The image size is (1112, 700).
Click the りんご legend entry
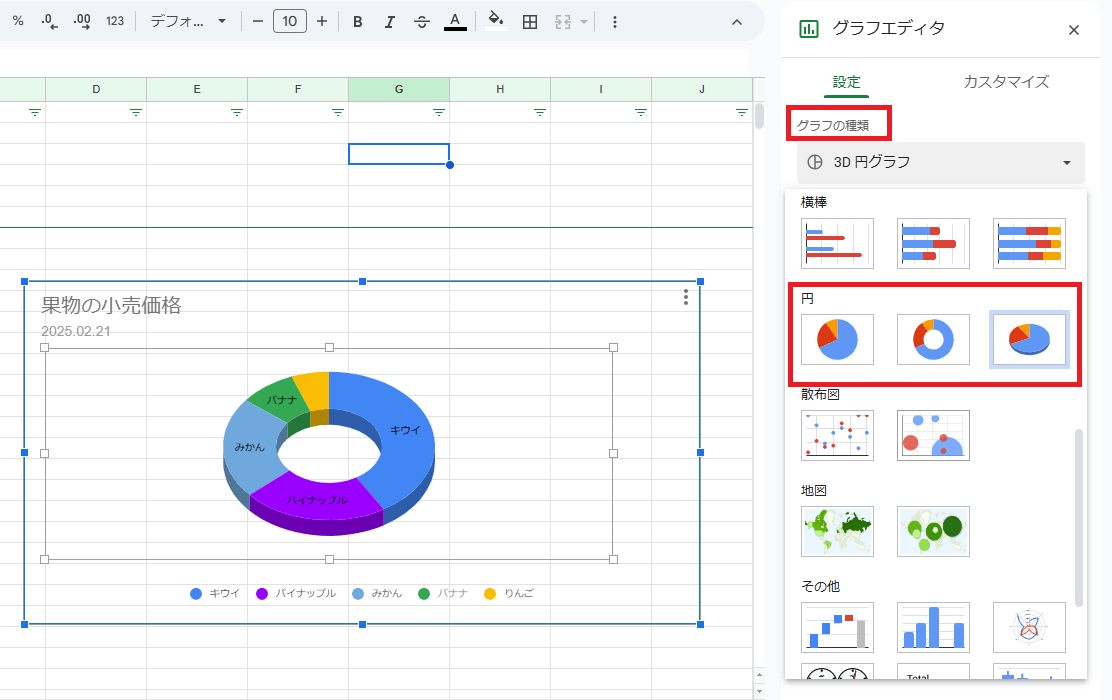click(509, 594)
